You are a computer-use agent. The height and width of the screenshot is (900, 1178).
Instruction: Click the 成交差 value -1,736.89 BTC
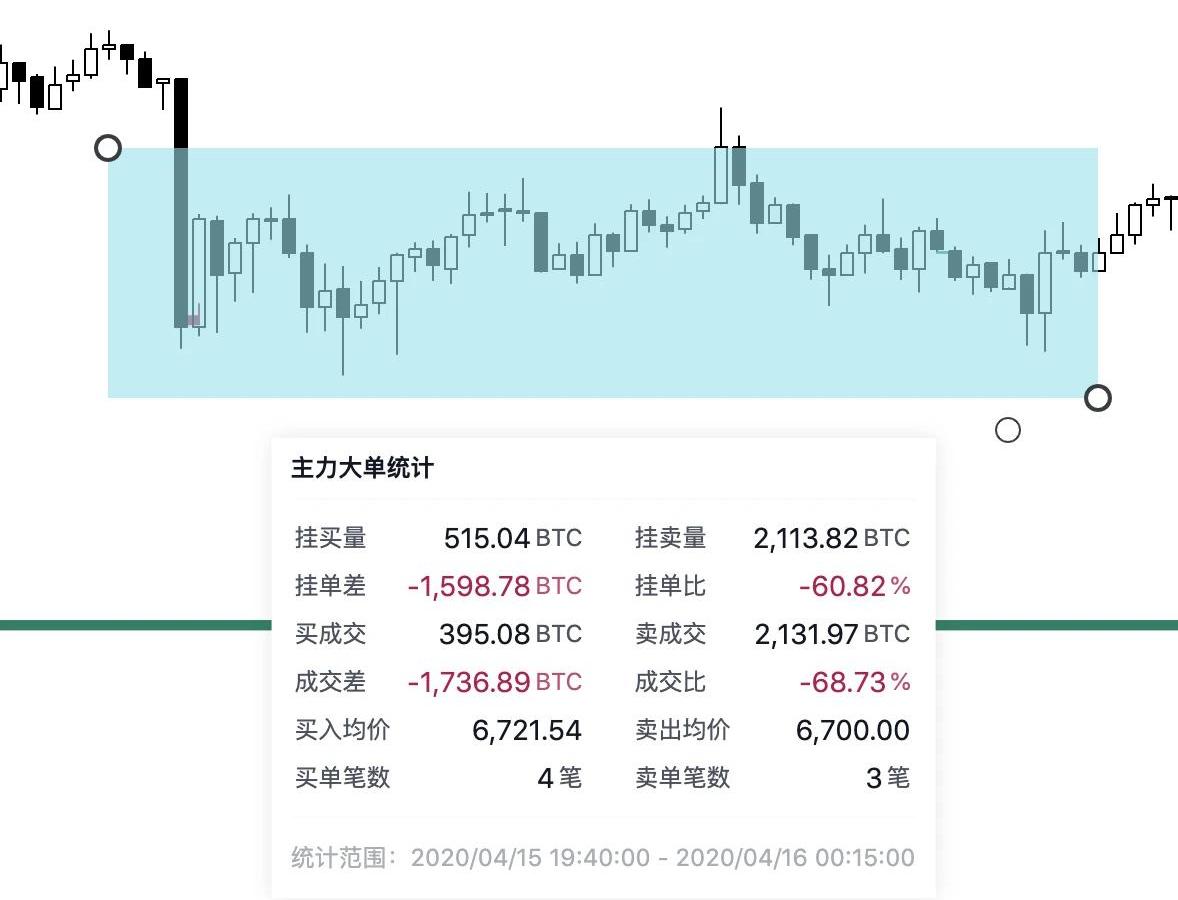[x=494, y=682]
